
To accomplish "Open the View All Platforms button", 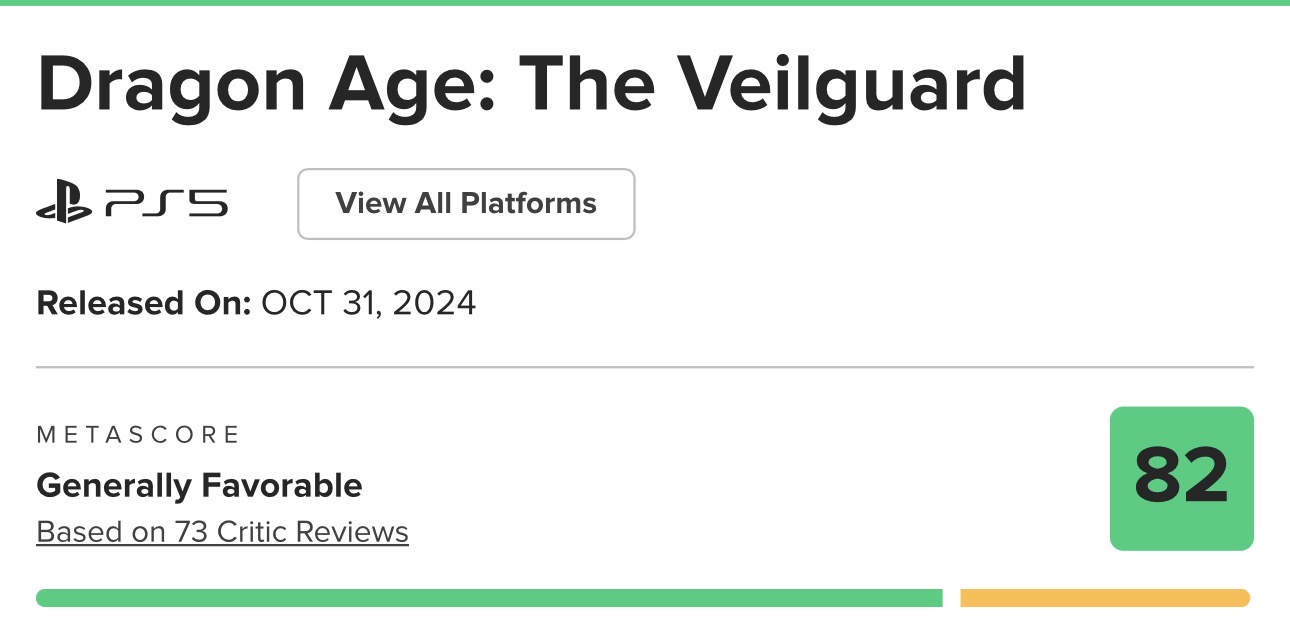I will (x=466, y=204).
